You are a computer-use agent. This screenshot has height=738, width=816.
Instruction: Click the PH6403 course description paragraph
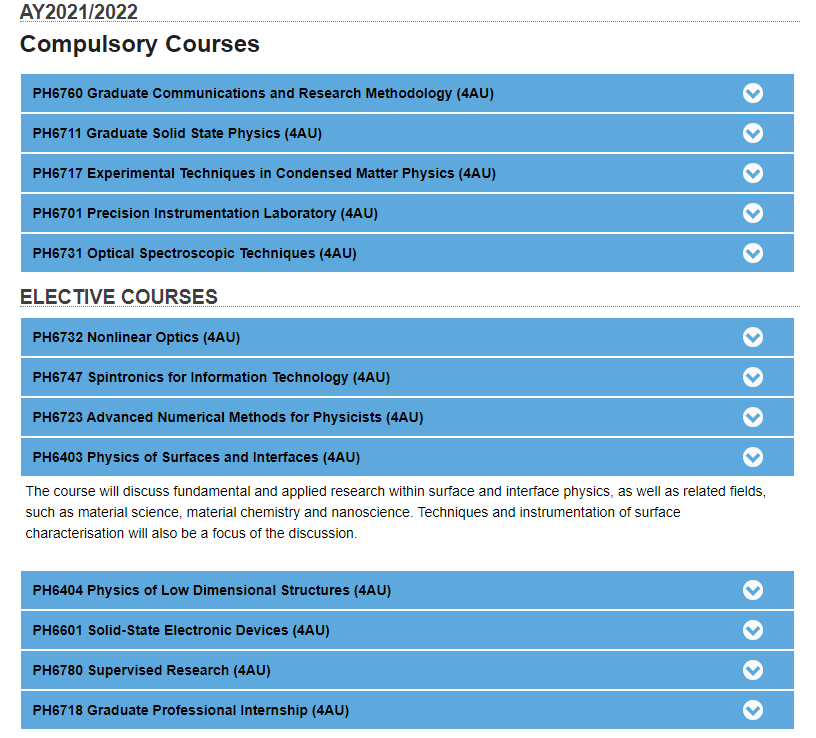coord(396,512)
